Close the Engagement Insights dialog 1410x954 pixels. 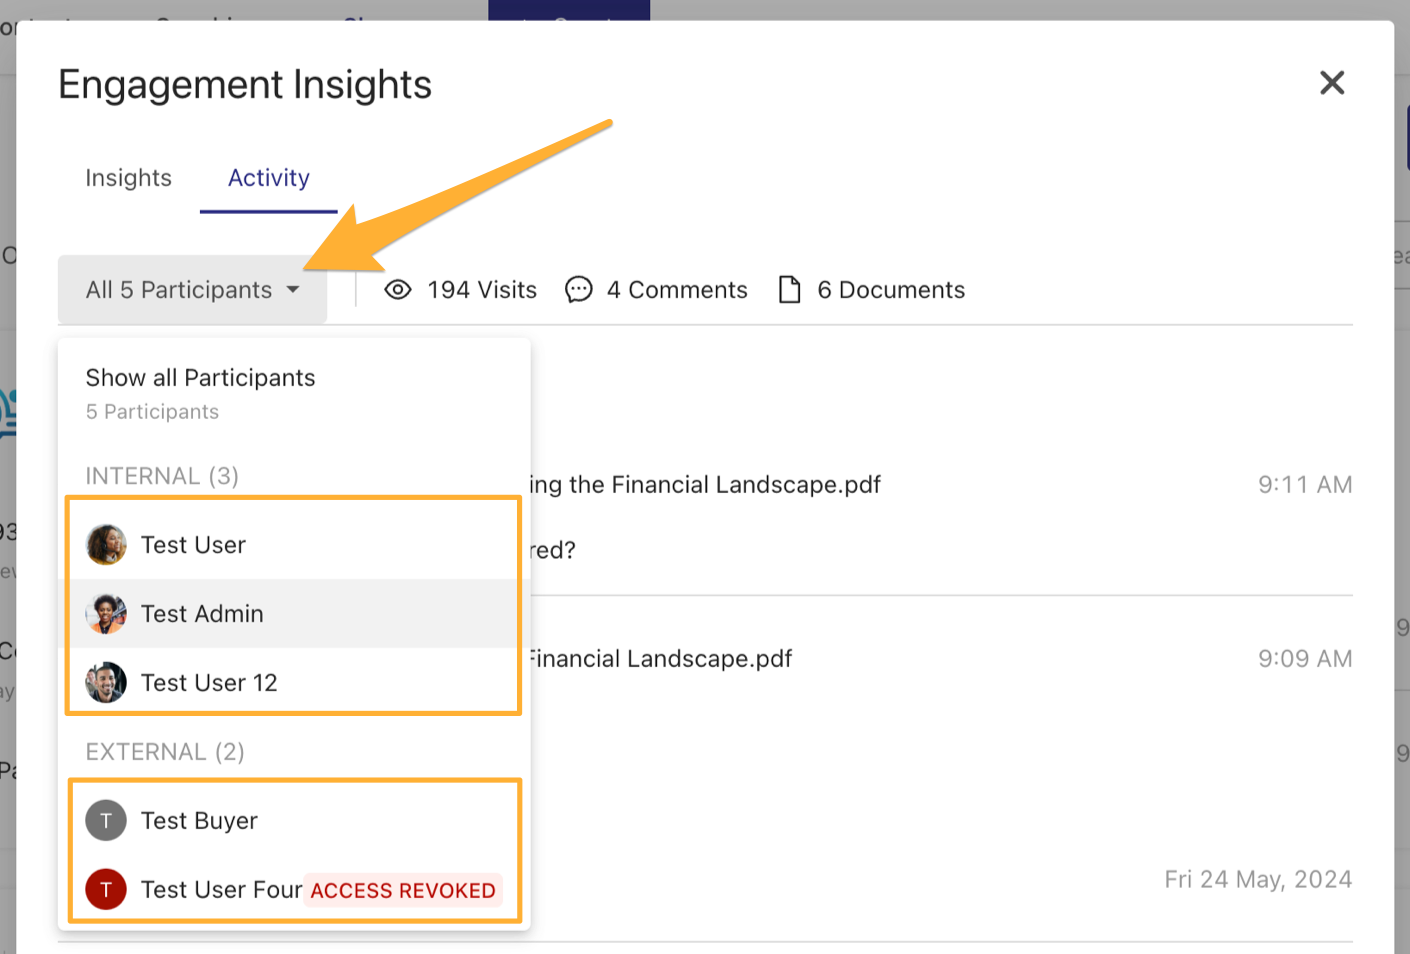[1331, 83]
